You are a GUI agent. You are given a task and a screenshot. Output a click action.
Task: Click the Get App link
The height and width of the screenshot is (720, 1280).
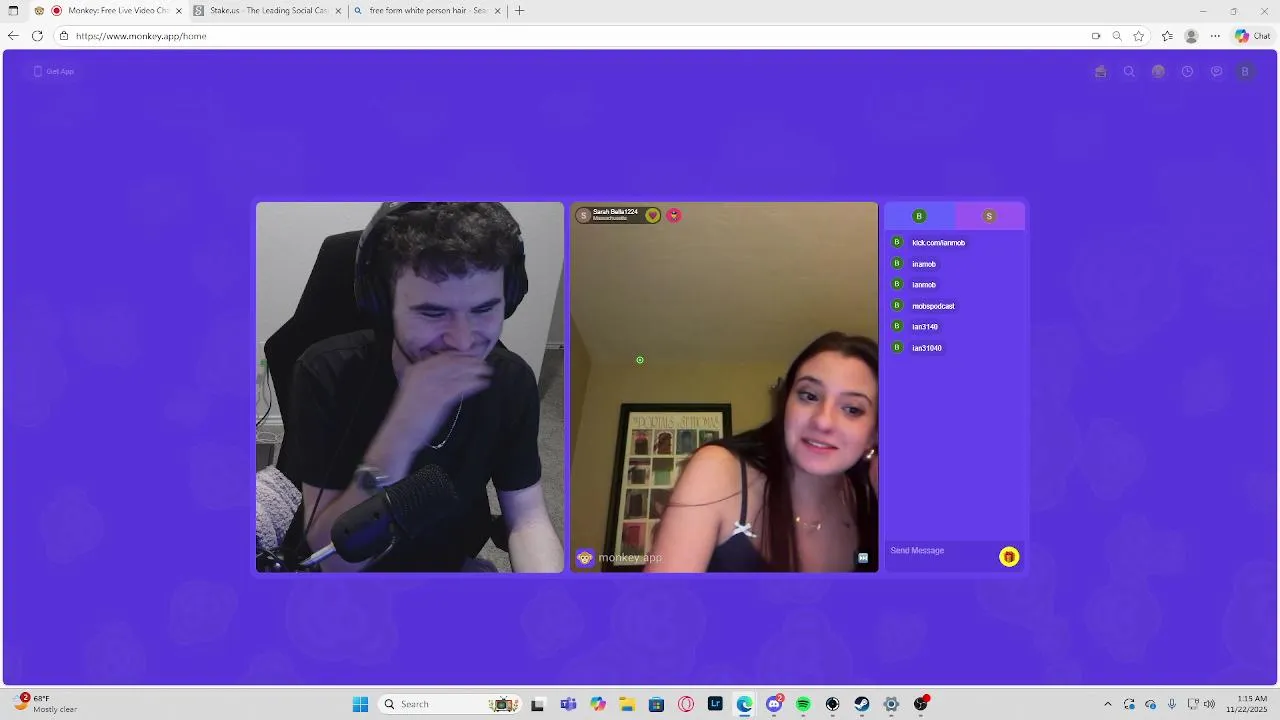click(54, 72)
